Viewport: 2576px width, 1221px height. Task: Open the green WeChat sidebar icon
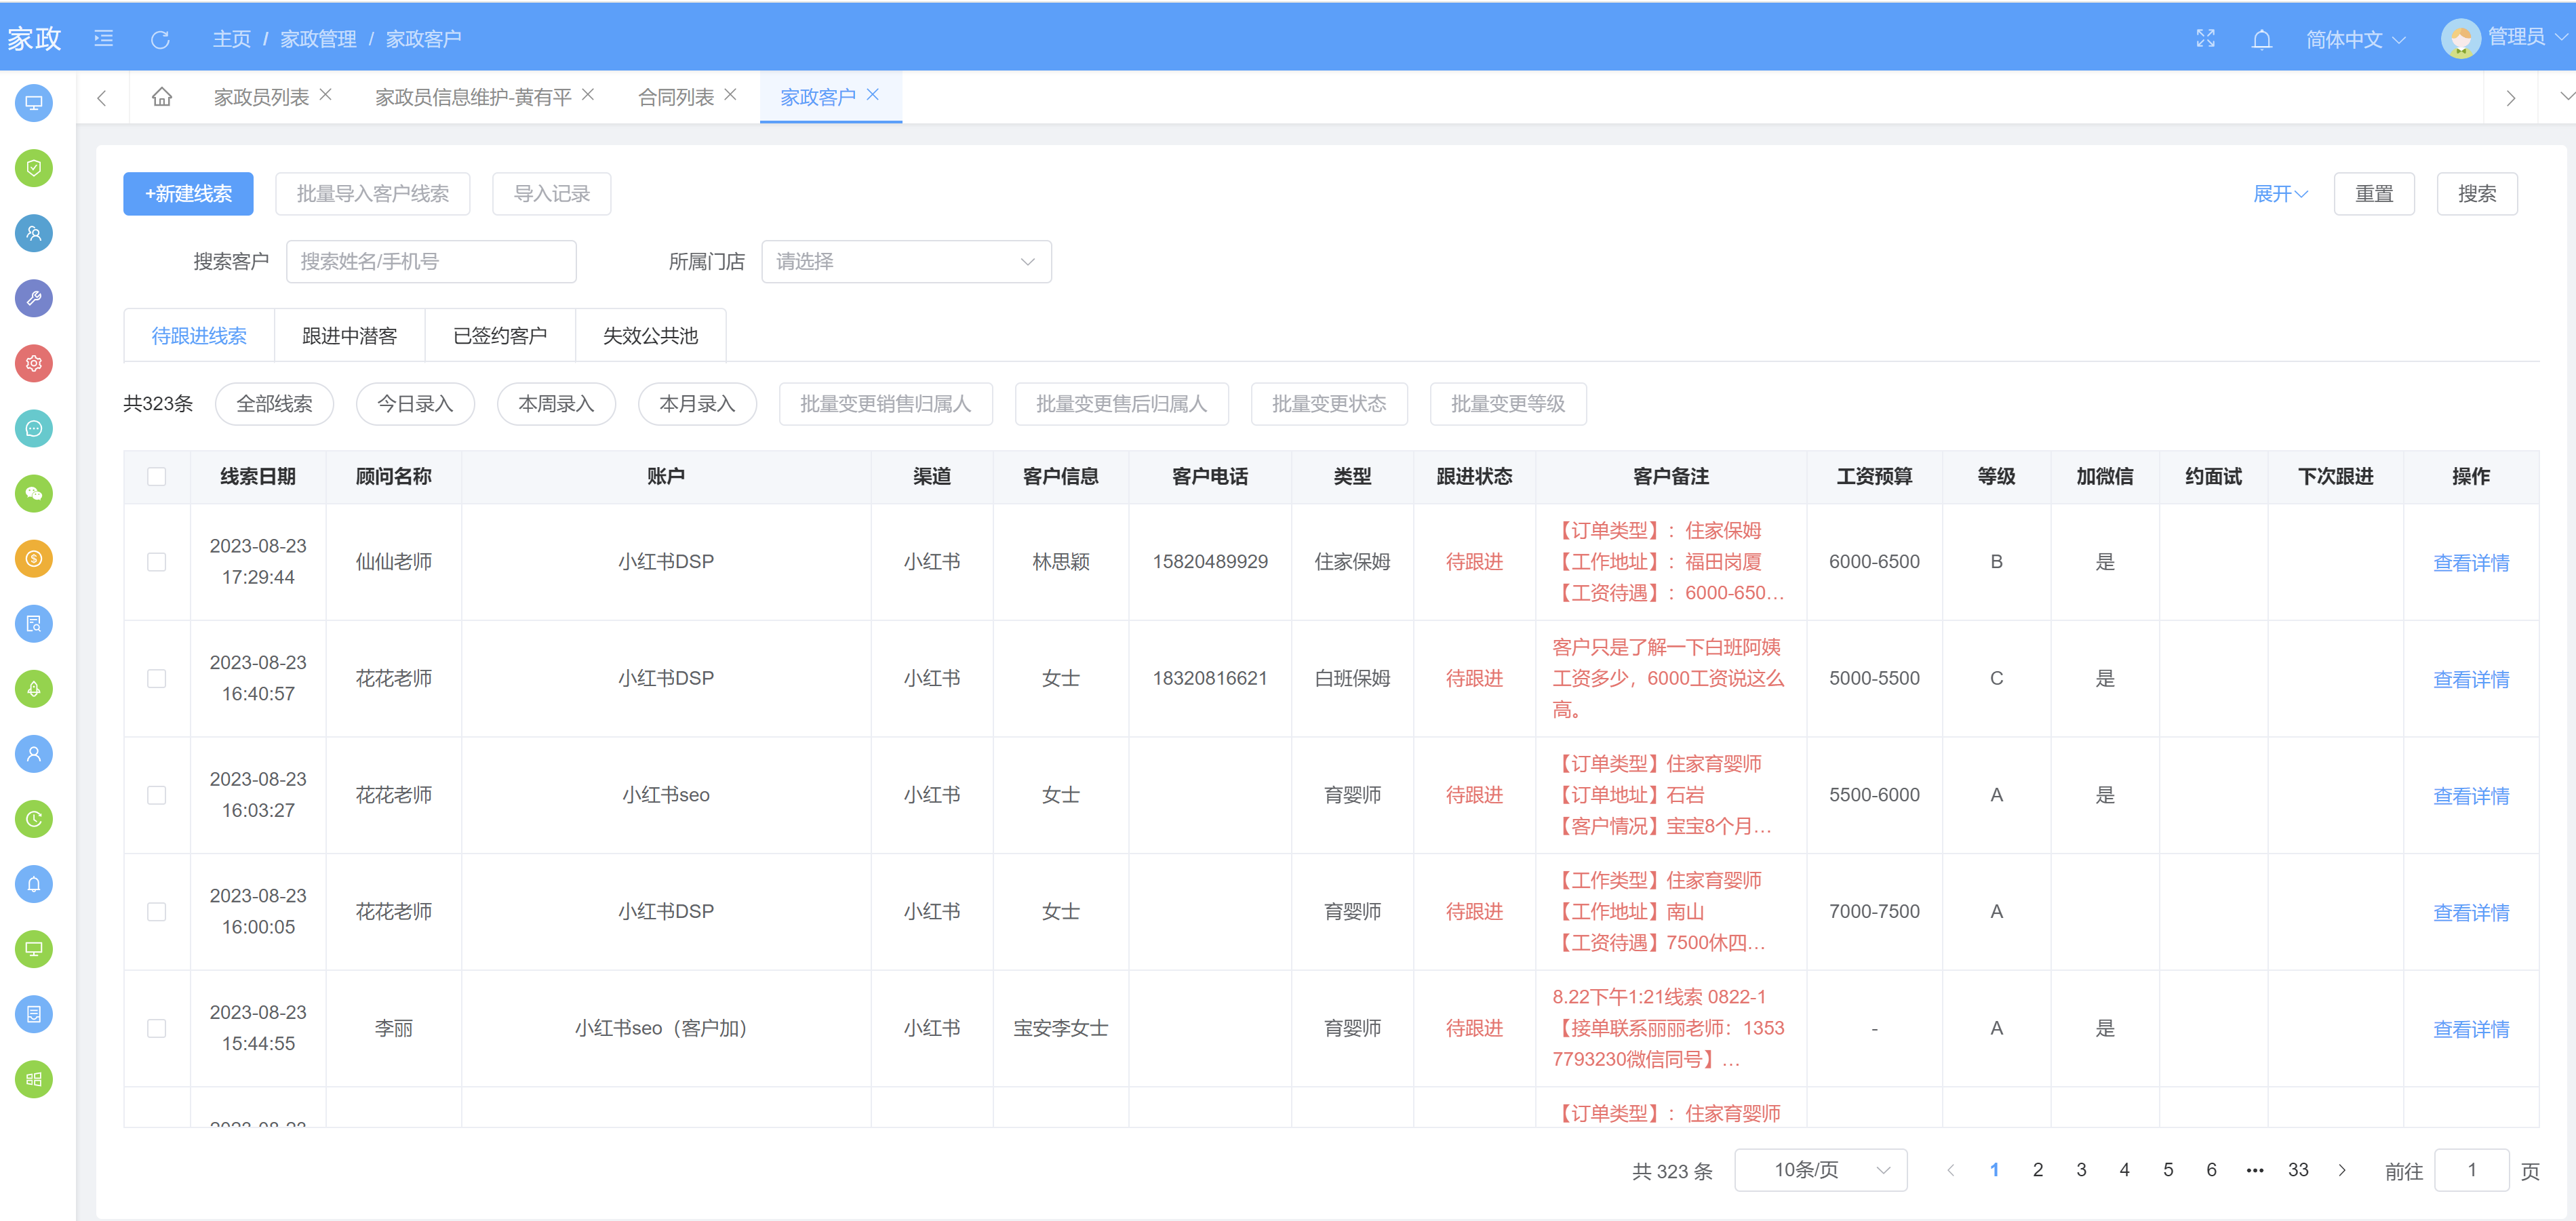point(34,493)
